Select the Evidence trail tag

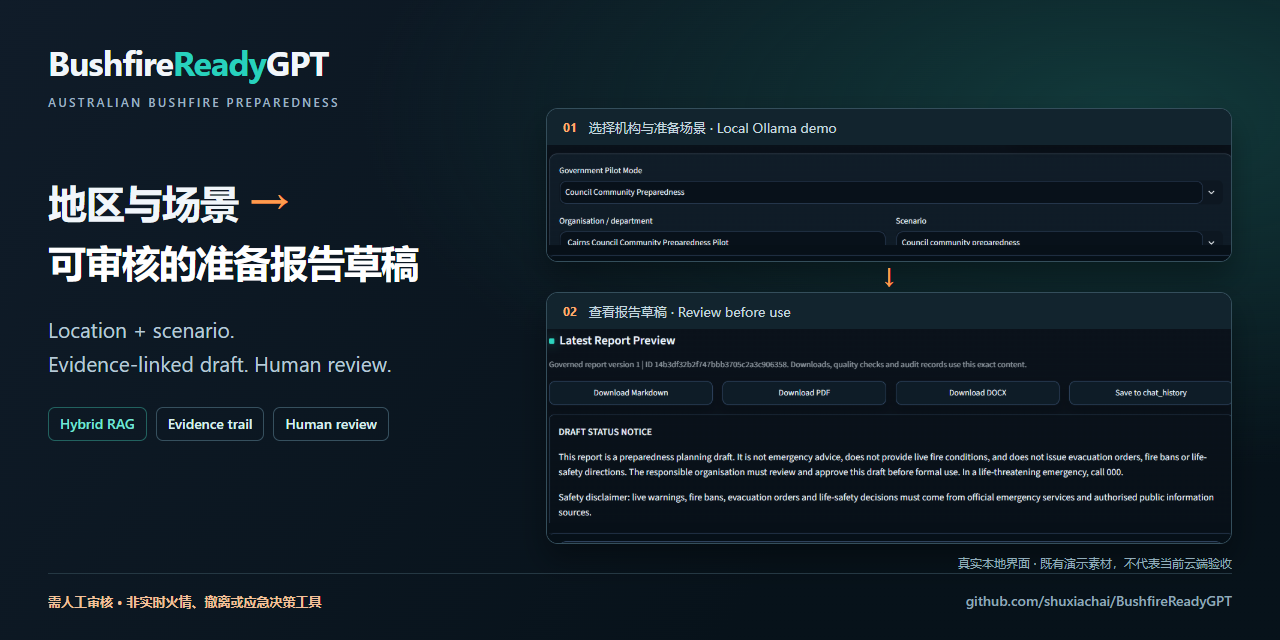(210, 424)
